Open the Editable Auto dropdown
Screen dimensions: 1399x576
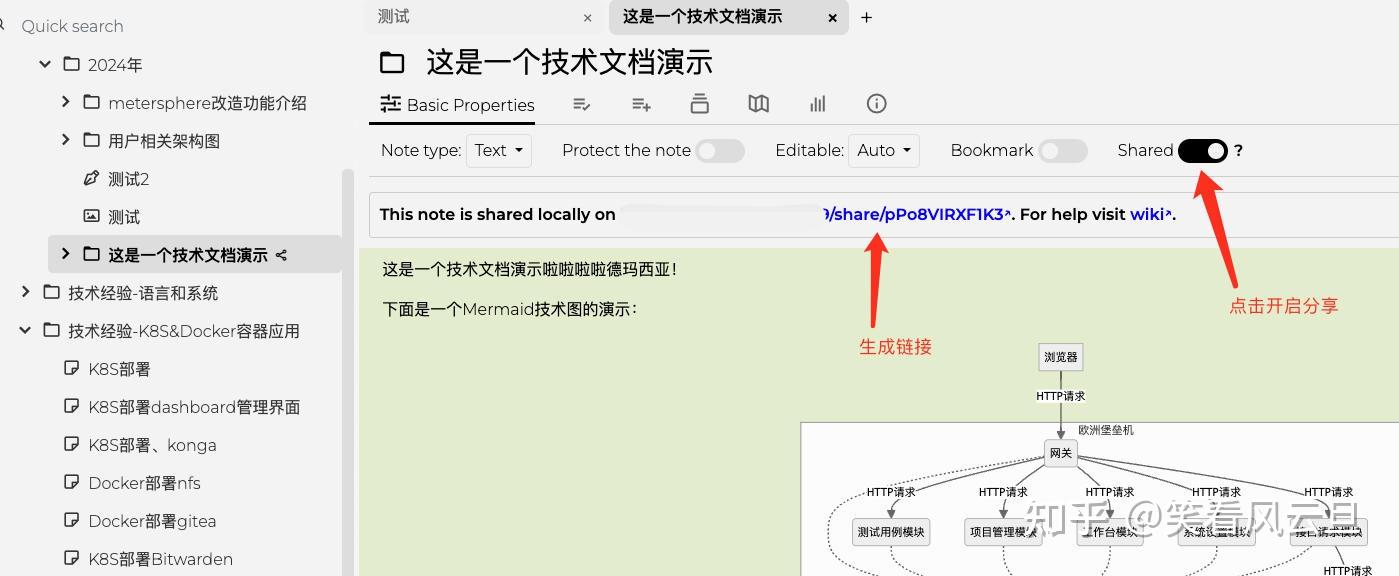(884, 150)
